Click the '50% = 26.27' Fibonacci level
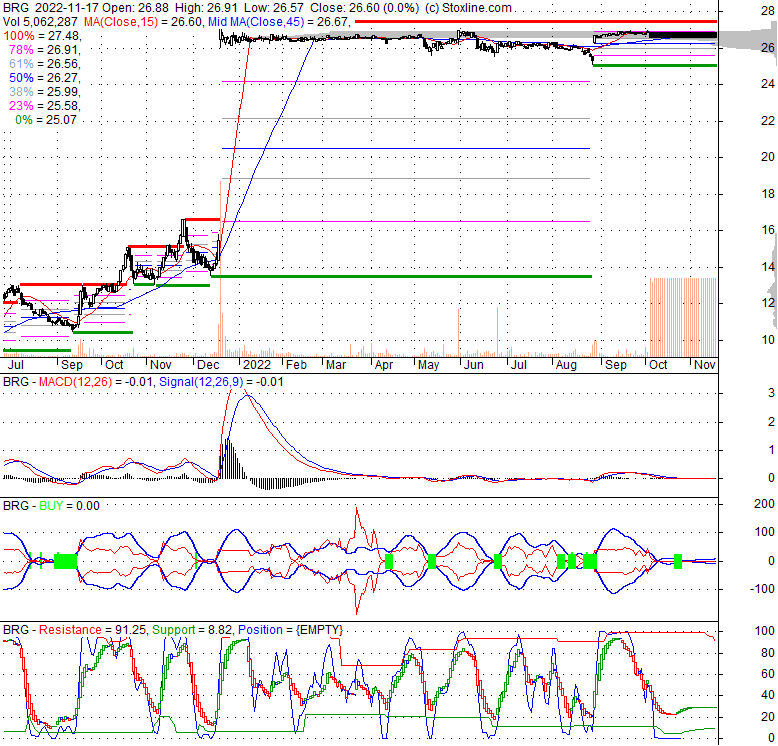Screen dimensions: 778x746 point(45,78)
